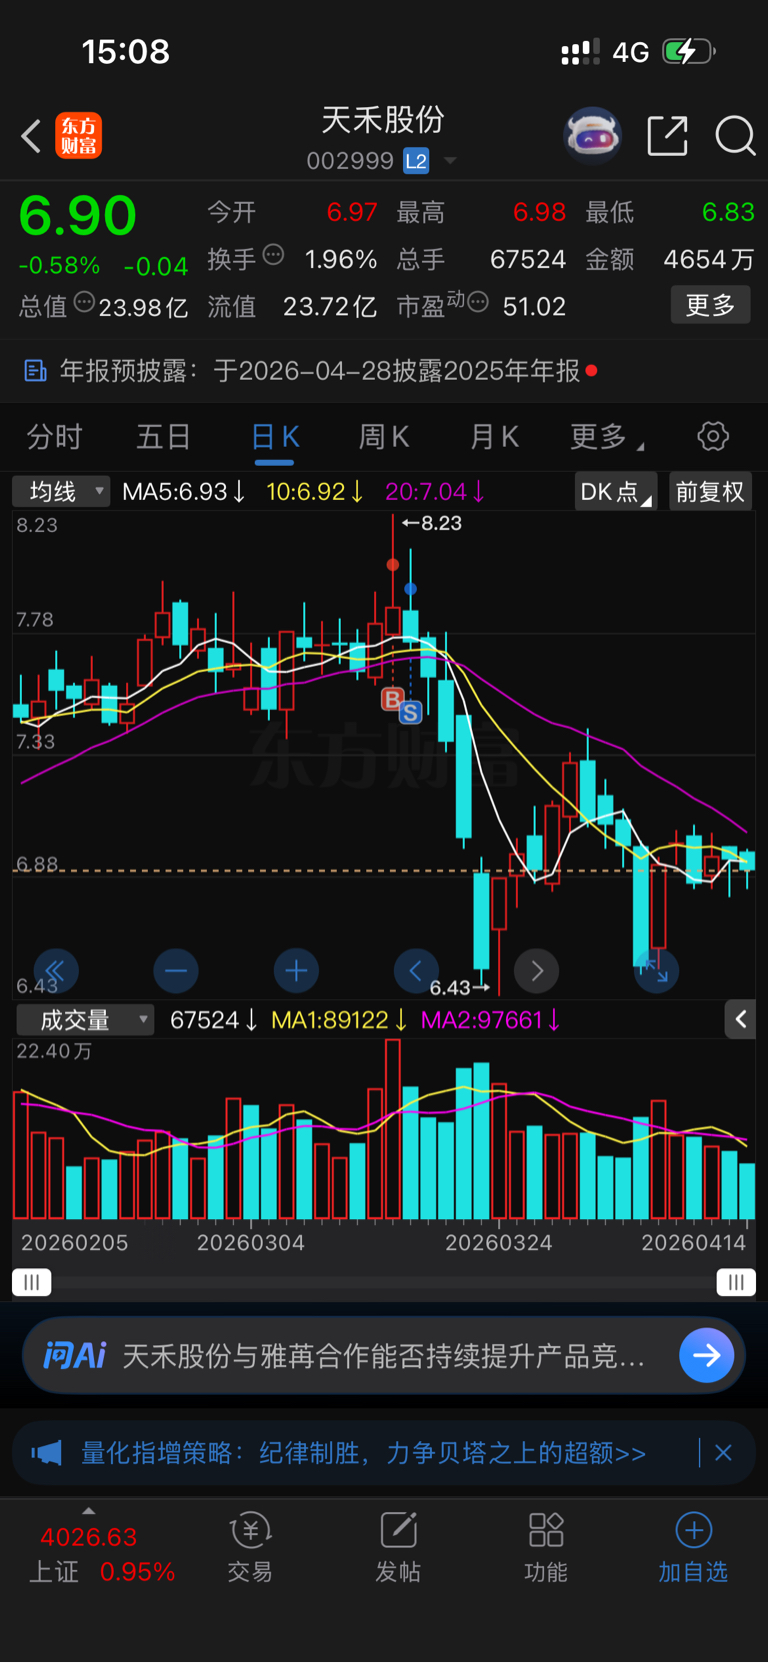The height and width of the screenshot is (1663, 768).
Task: Tap the MA1:89122 volume legend
Action: pyautogui.click(x=339, y=1020)
